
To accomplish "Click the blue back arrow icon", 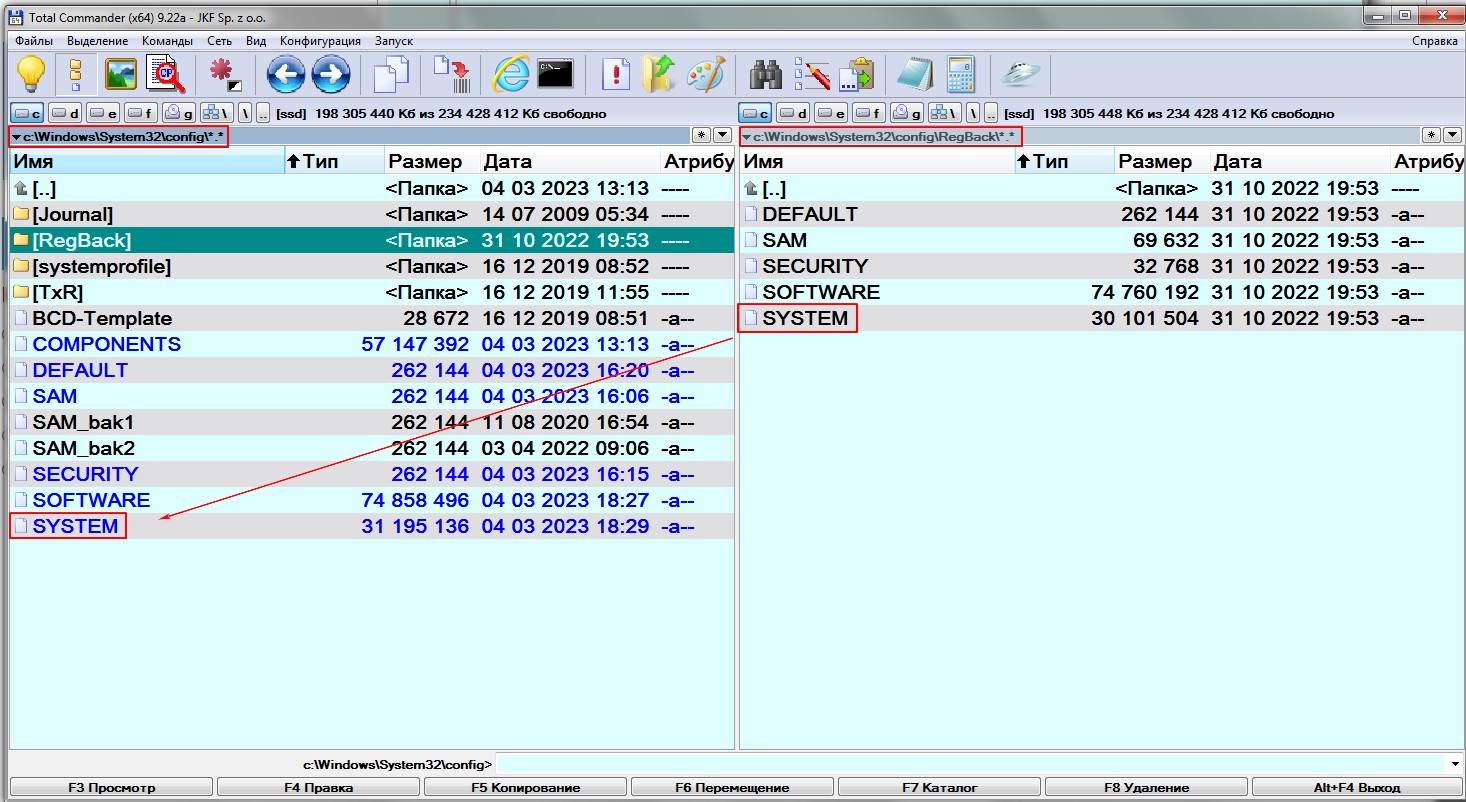I will [286, 75].
